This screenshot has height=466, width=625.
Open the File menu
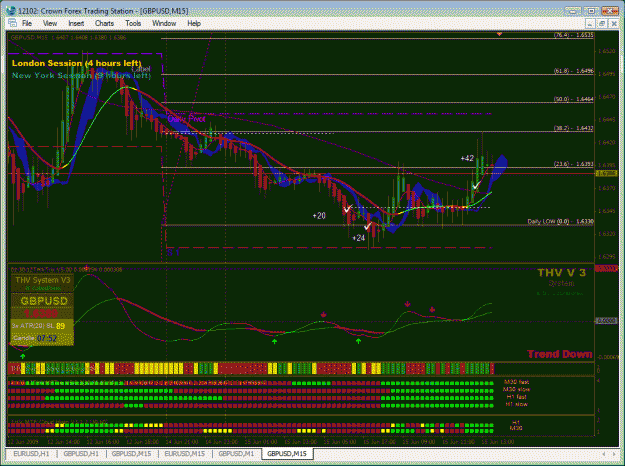point(27,24)
